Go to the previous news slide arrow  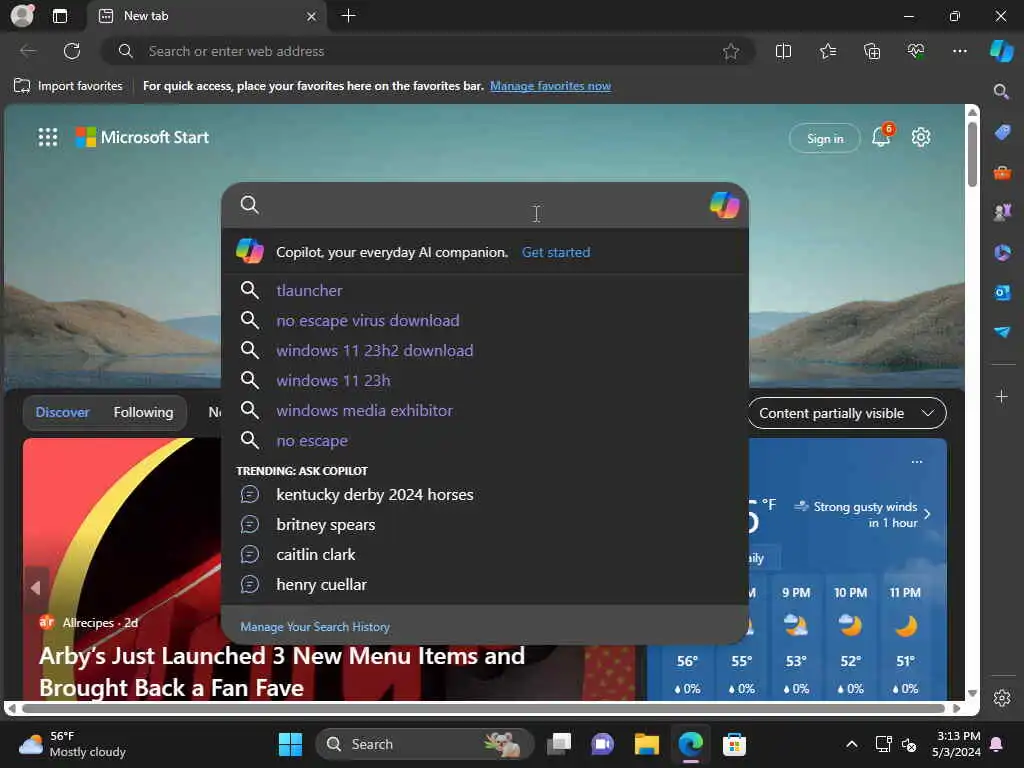click(x=36, y=588)
